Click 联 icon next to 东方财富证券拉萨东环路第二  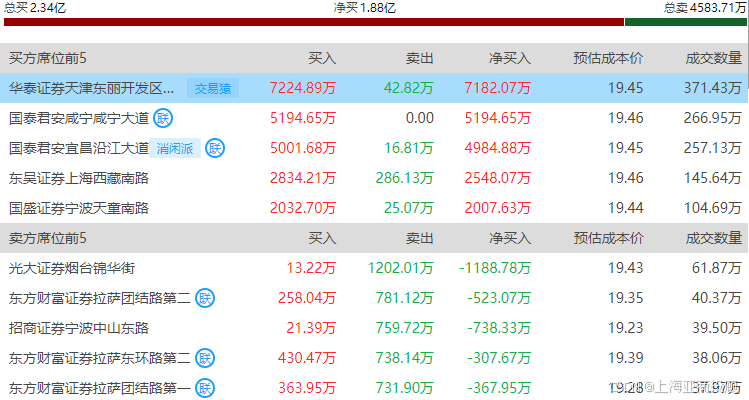[x=205, y=358]
